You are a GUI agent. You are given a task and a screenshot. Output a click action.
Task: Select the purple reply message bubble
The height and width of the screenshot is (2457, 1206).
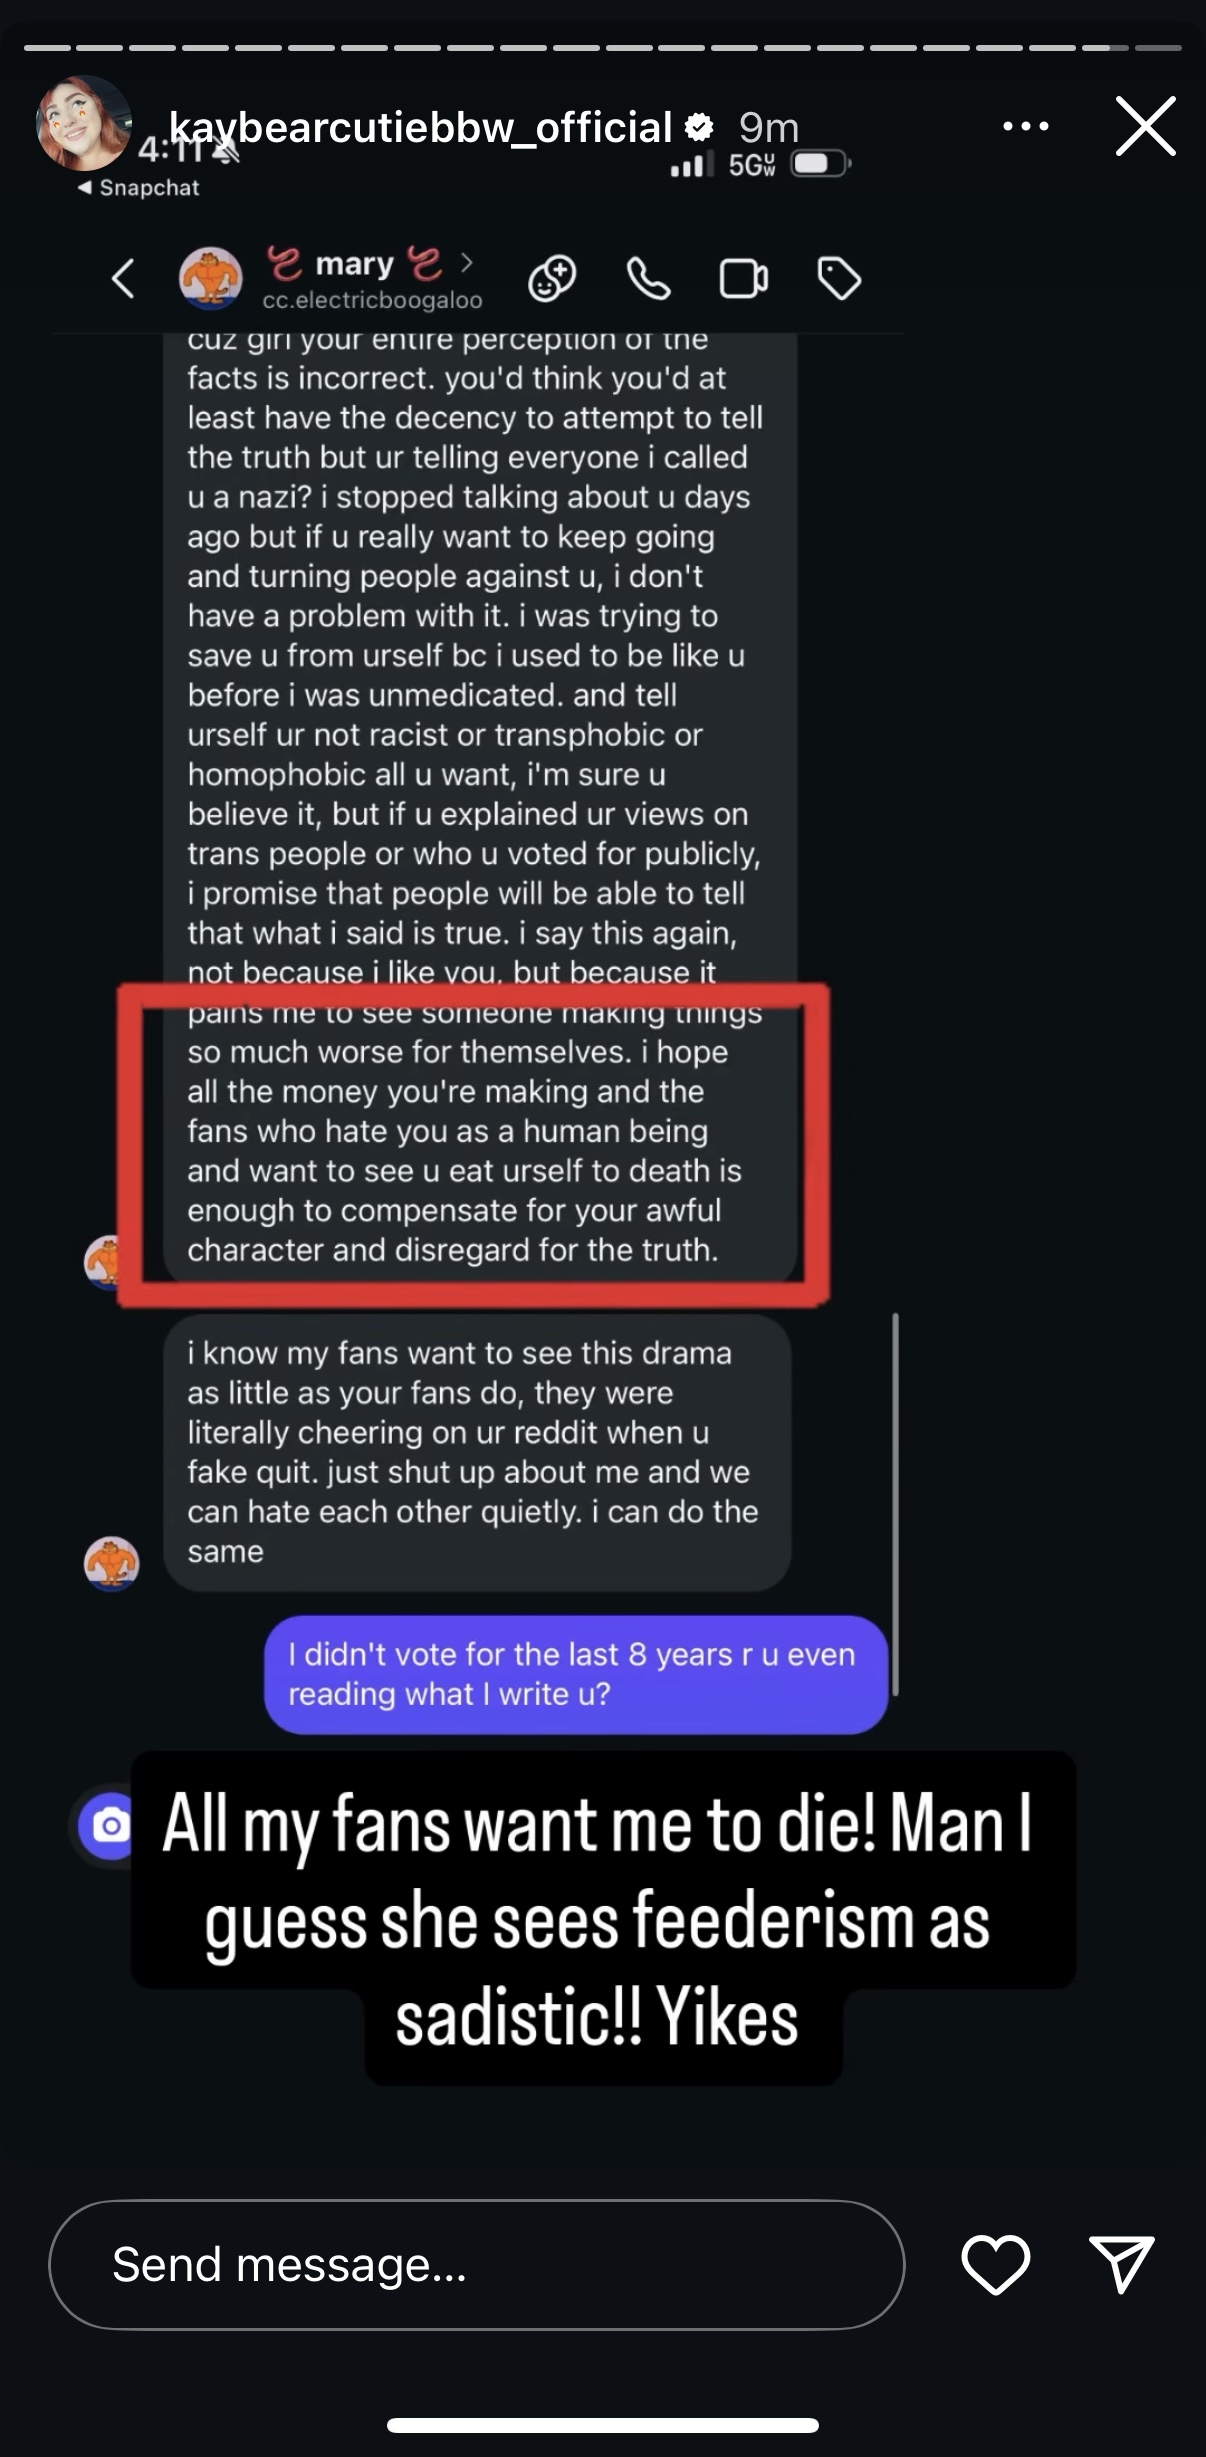tap(576, 1674)
